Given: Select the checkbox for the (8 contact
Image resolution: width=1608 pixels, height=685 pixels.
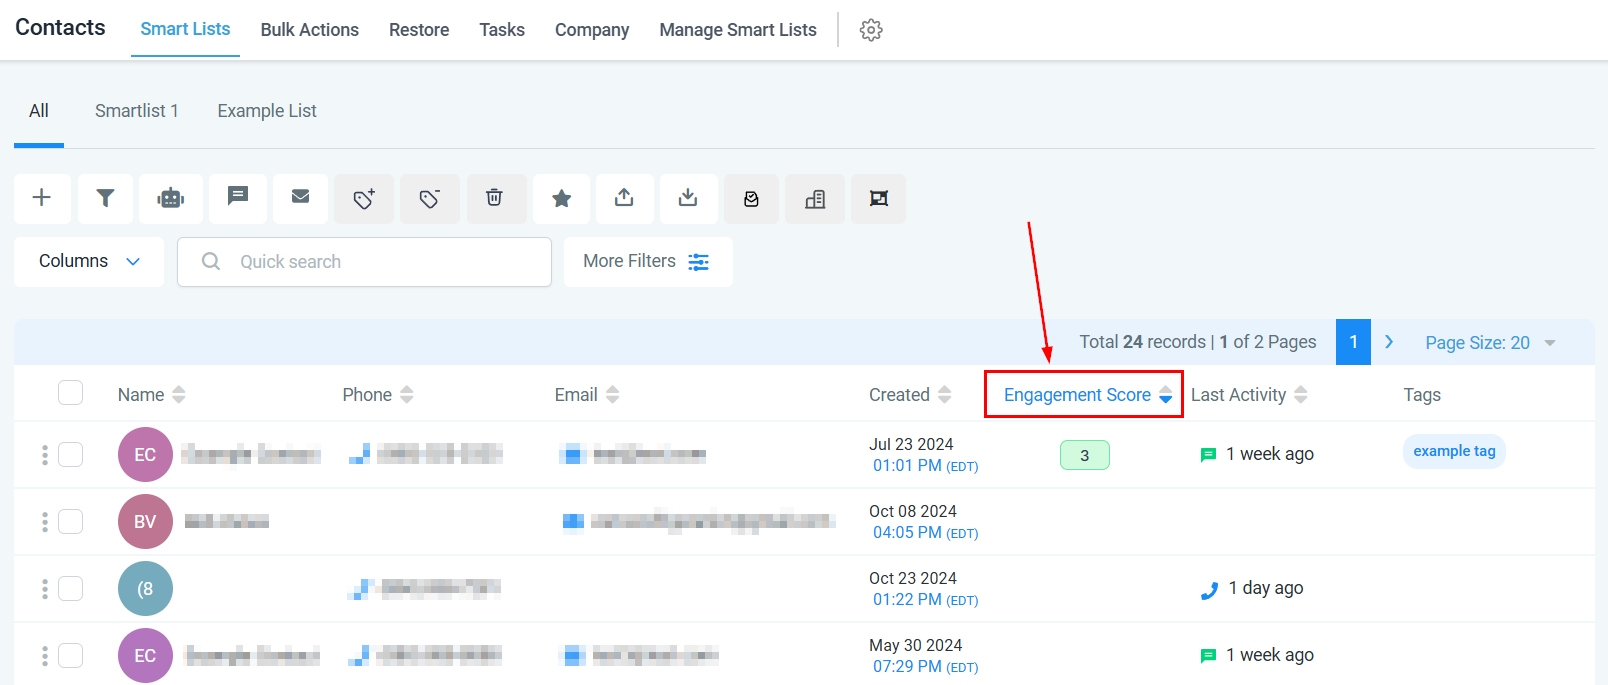Looking at the screenshot, I should pos(70,588).
